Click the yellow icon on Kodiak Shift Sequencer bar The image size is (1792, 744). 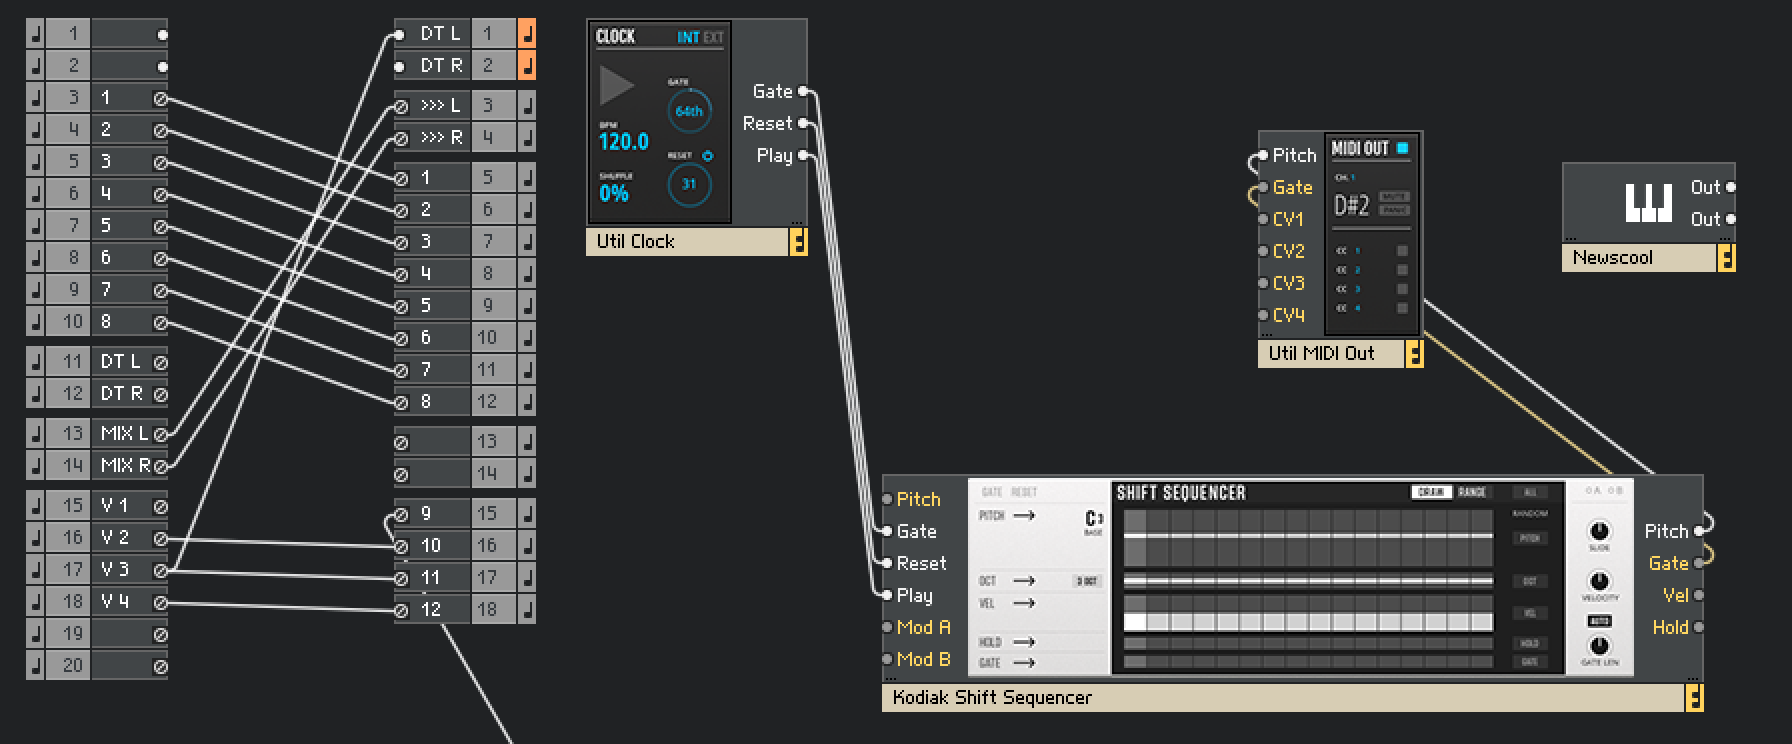click(1693, 698)
